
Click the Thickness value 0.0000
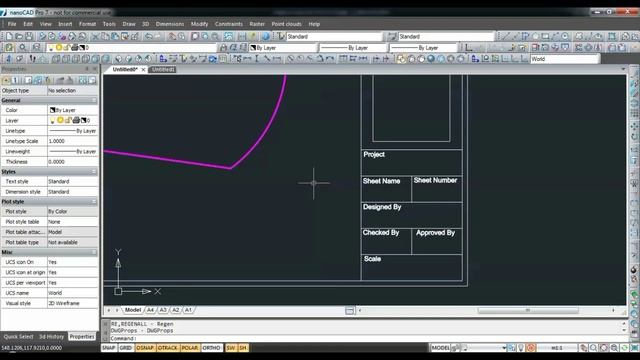coord(73,162)
